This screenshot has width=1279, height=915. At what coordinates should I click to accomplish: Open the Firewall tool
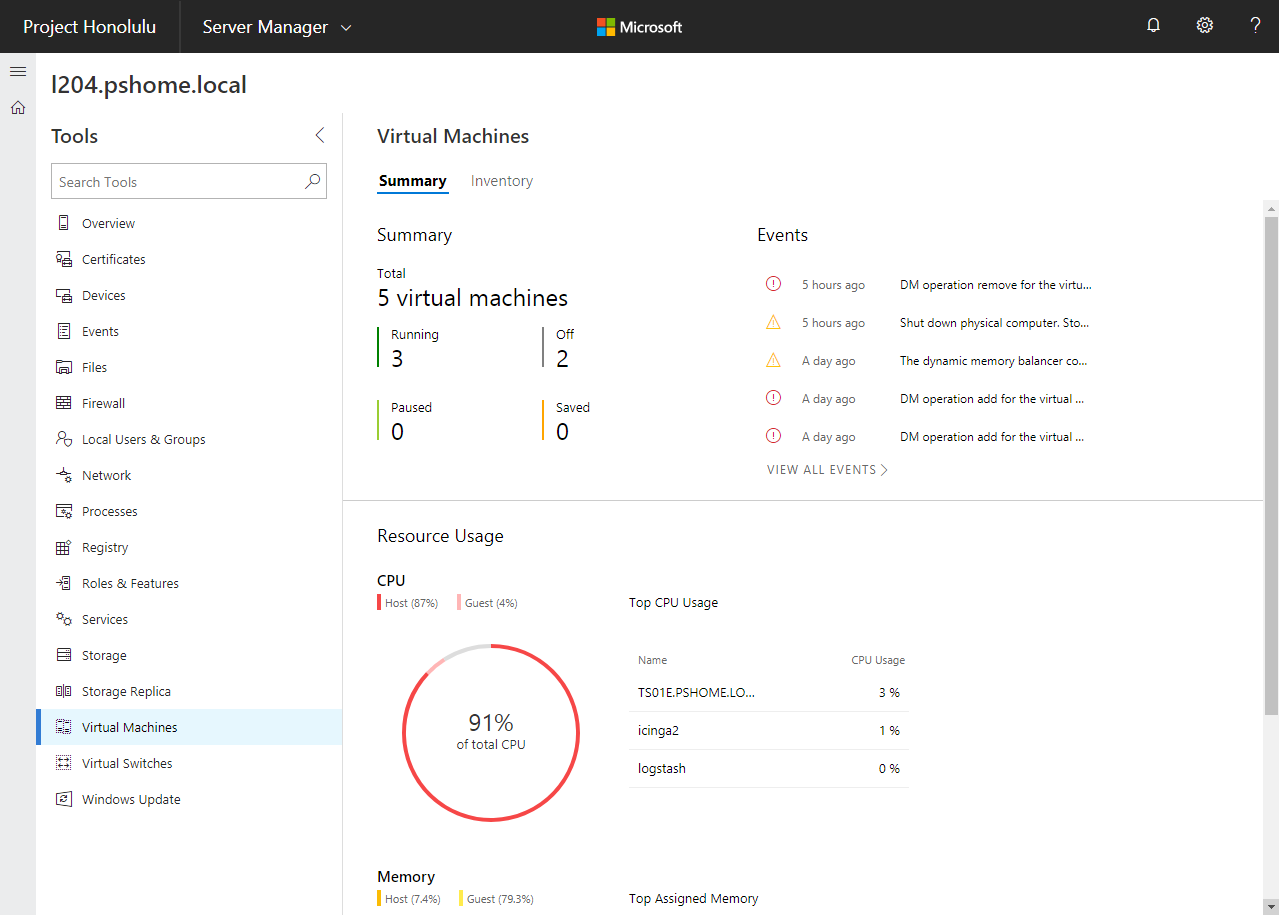[x=103, y=404]
